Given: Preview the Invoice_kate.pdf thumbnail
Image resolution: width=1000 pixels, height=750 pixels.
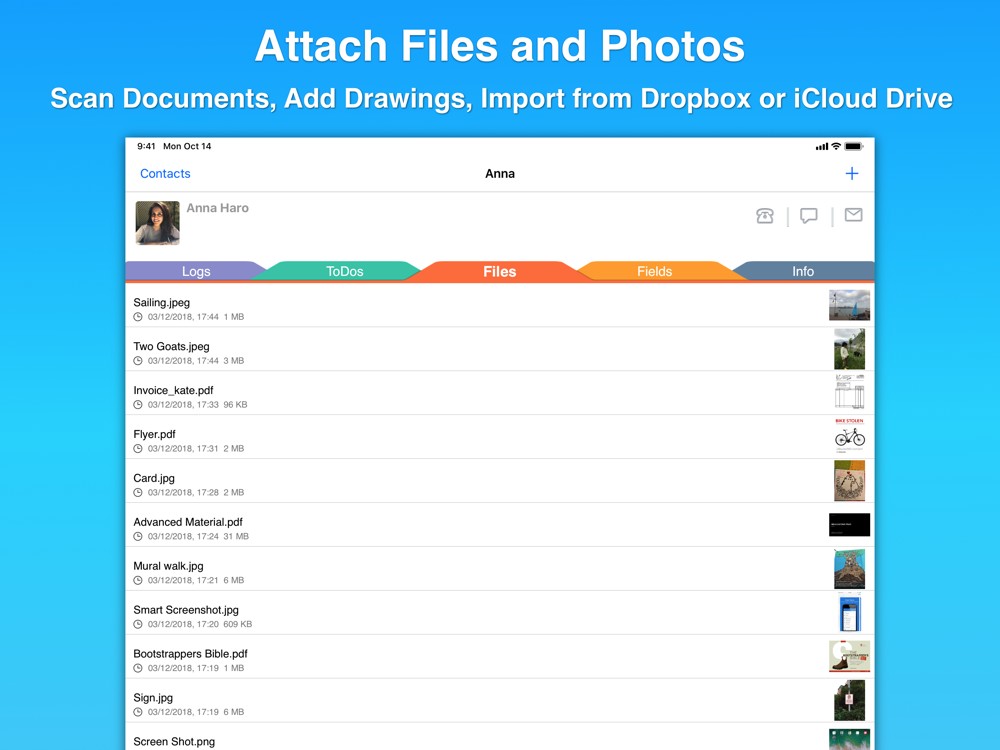Looking at the screenshot, I should (x=849, y=392).
